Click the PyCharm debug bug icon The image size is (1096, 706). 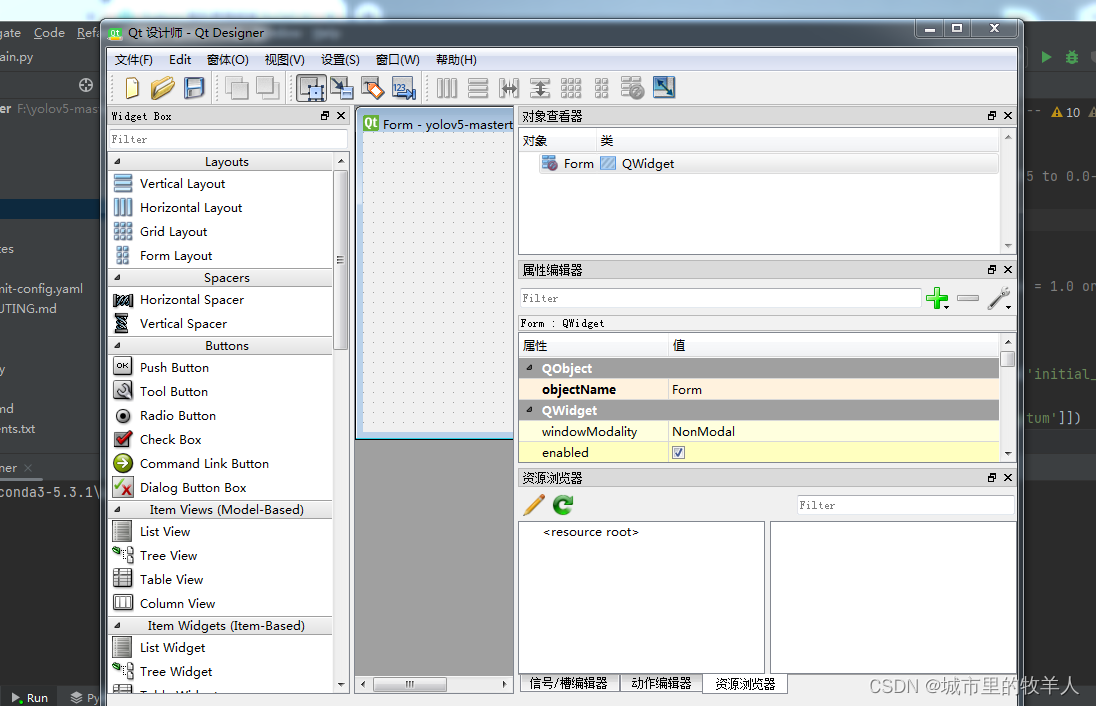click(x=1072, y=57)
